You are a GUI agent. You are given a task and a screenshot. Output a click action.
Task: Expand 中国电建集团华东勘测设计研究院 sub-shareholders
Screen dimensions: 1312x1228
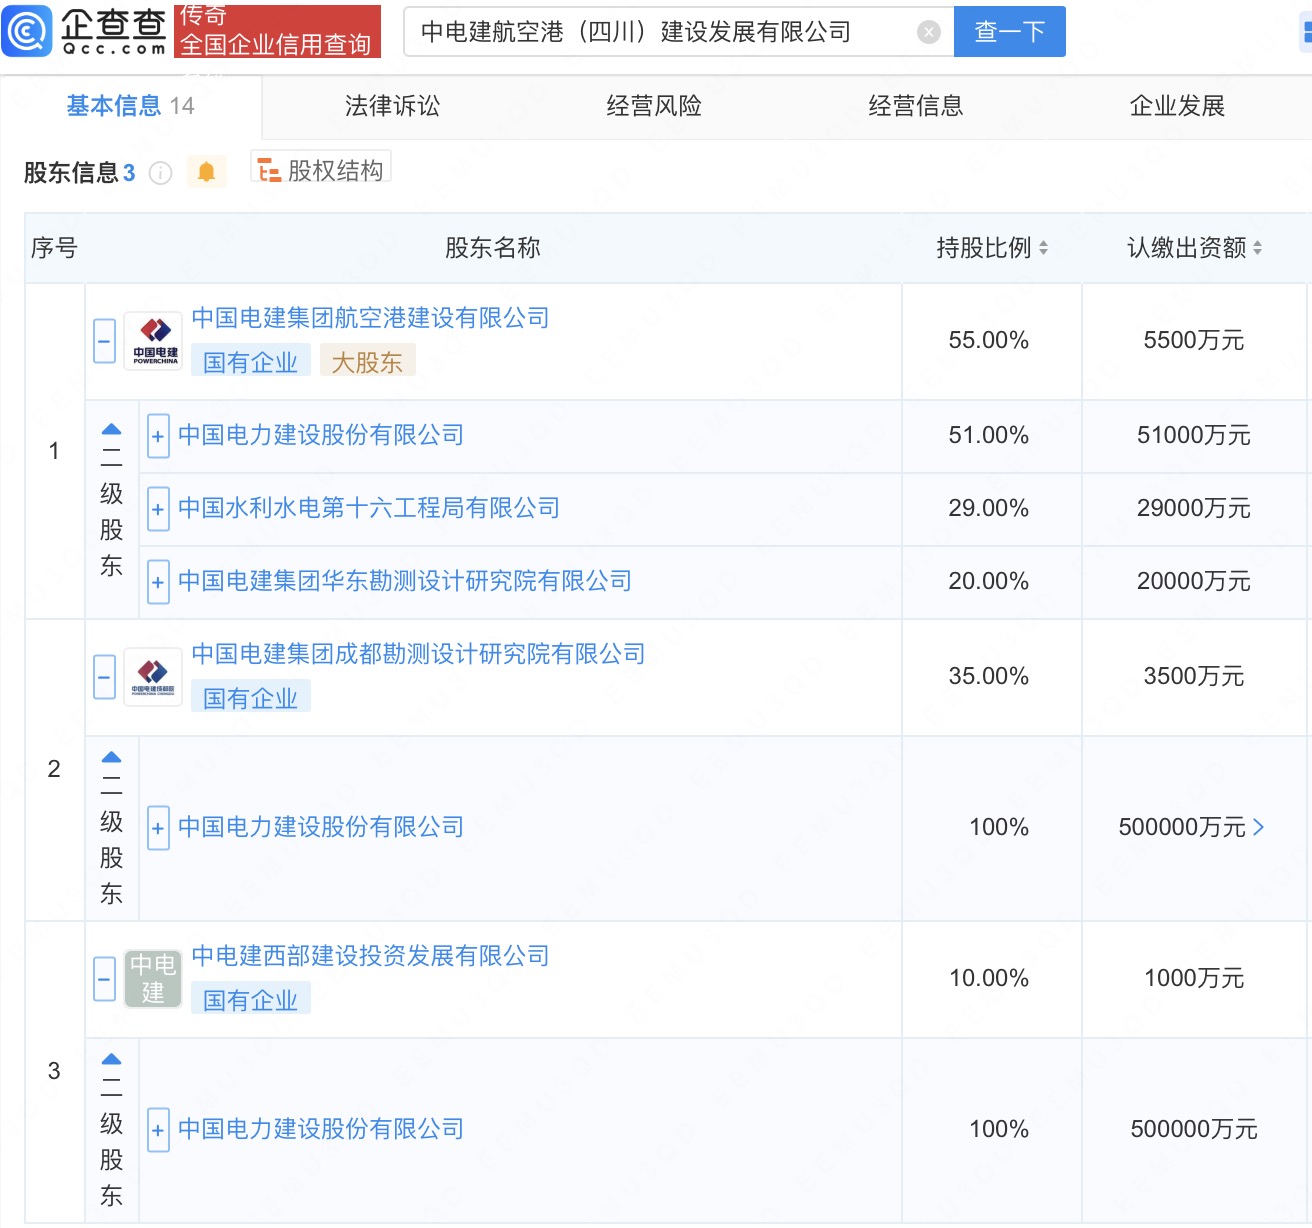(x=158, y=582)
